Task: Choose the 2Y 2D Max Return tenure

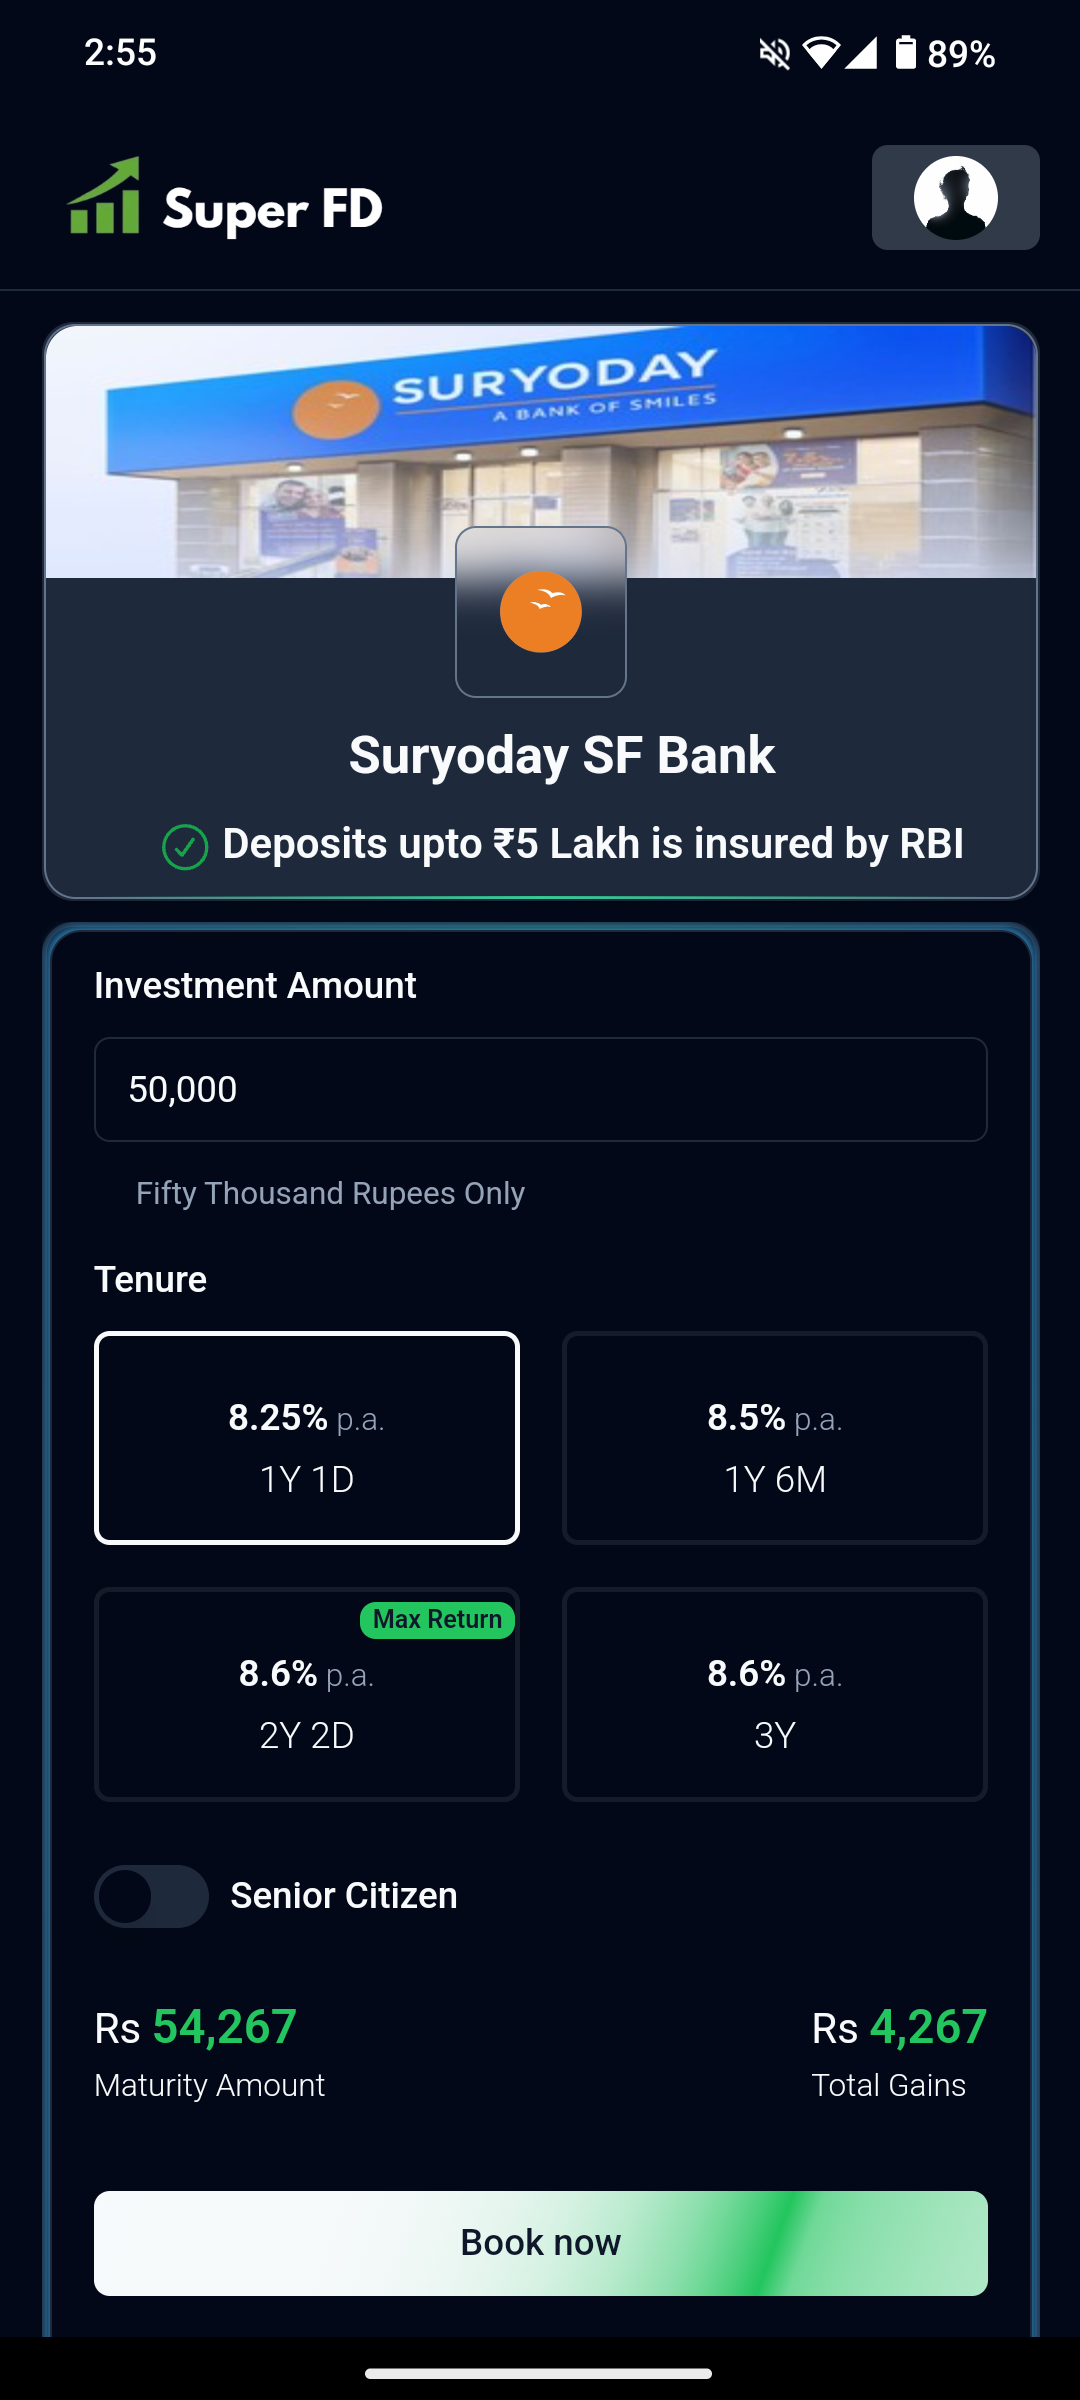Action: 307,1694
